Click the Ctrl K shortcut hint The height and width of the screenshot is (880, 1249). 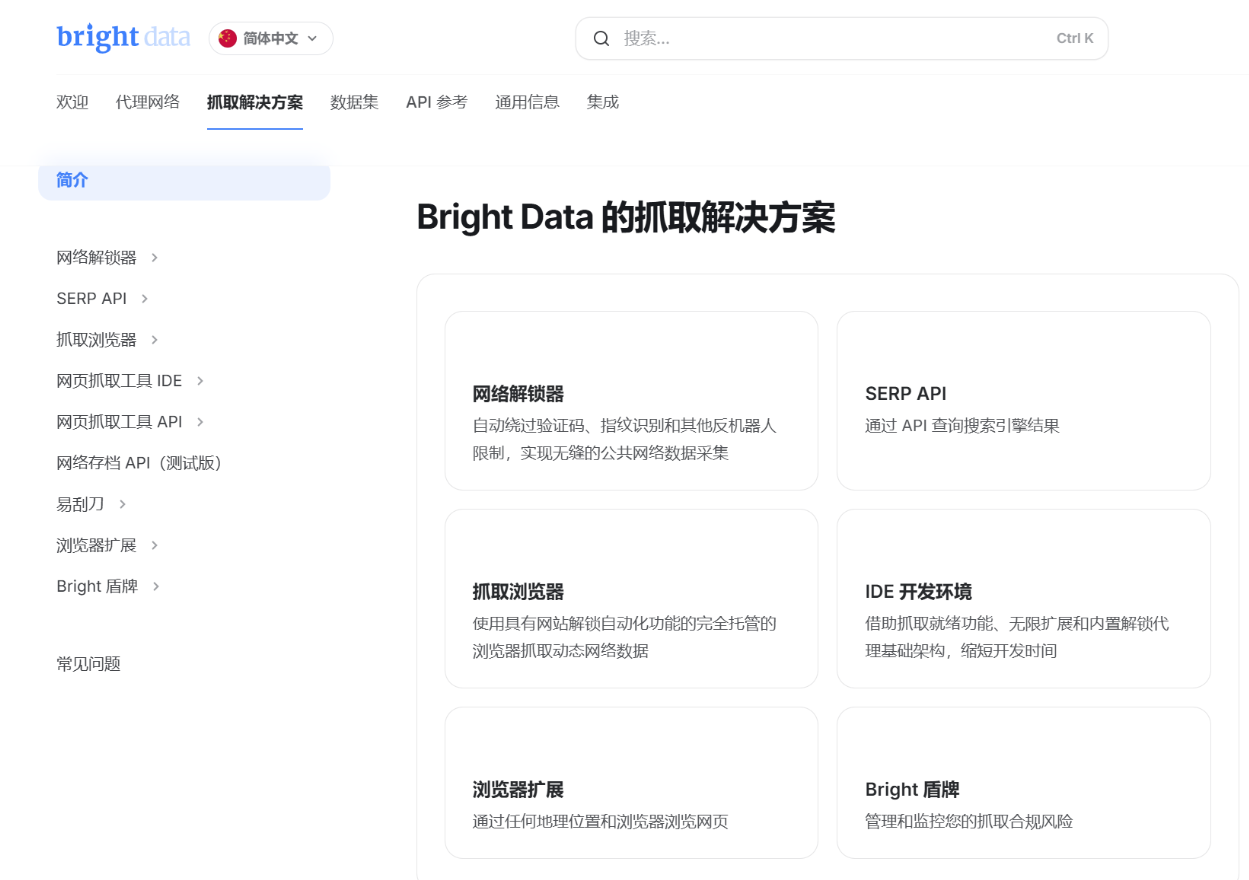coord(1075,38)
